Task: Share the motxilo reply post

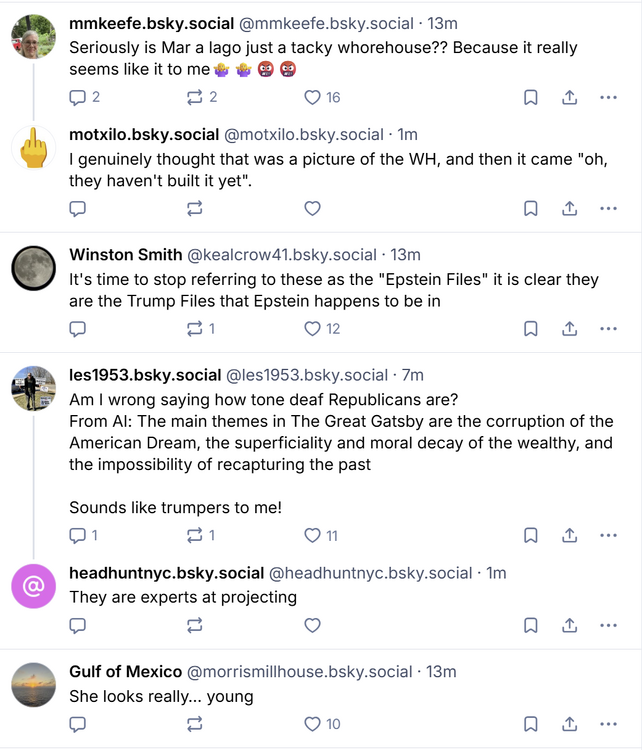Action: [x=569, y=208]
